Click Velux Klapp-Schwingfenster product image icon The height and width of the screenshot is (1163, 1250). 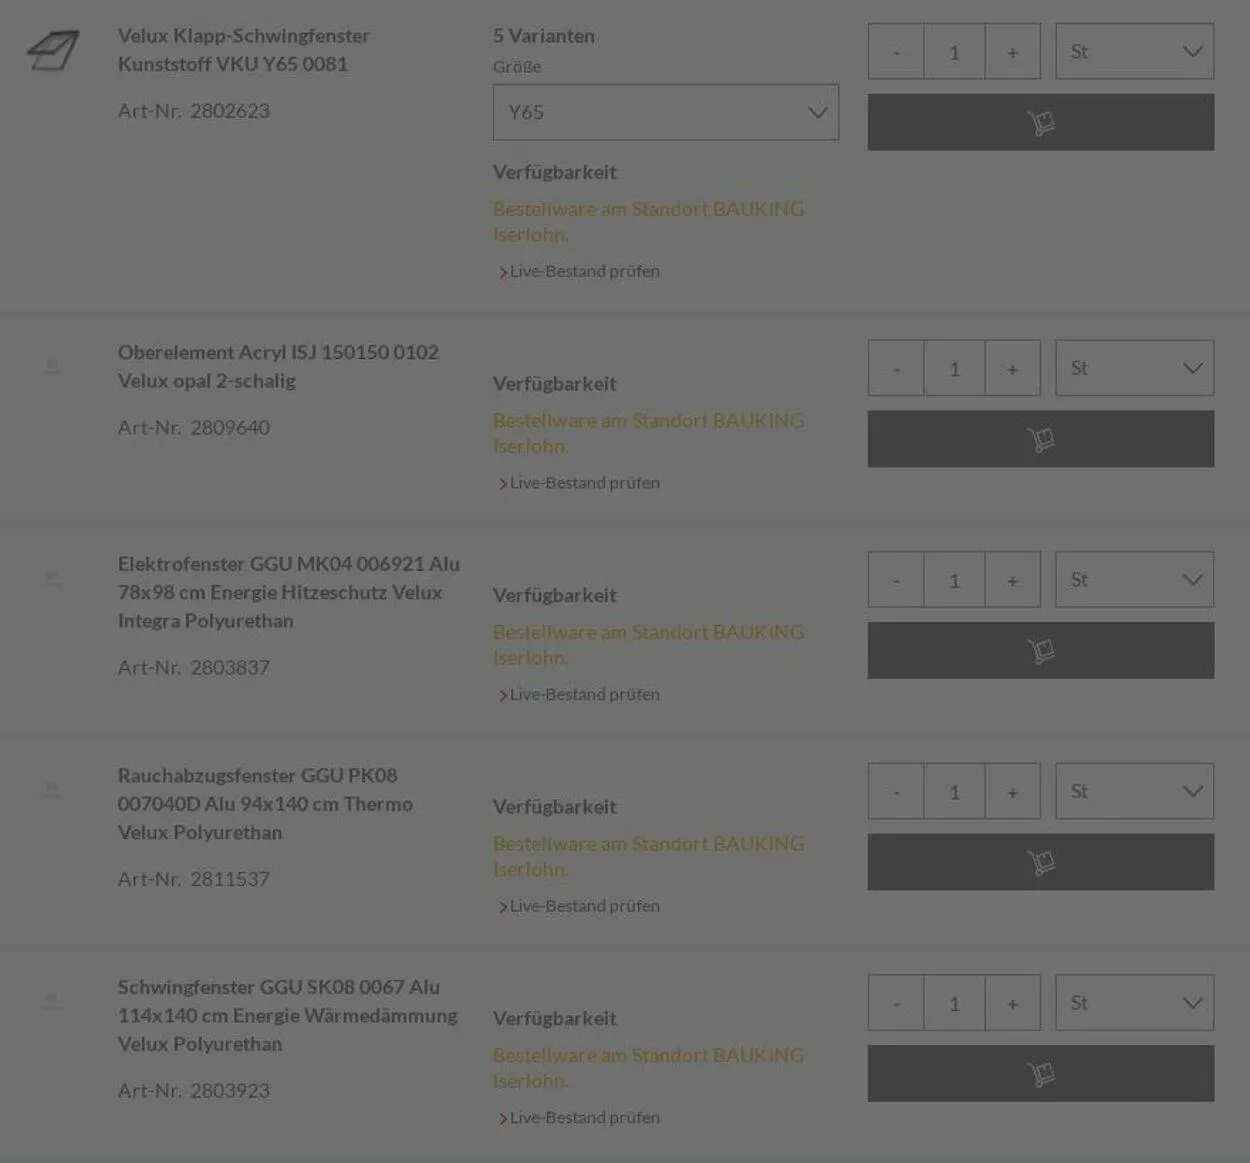(53, 50)
